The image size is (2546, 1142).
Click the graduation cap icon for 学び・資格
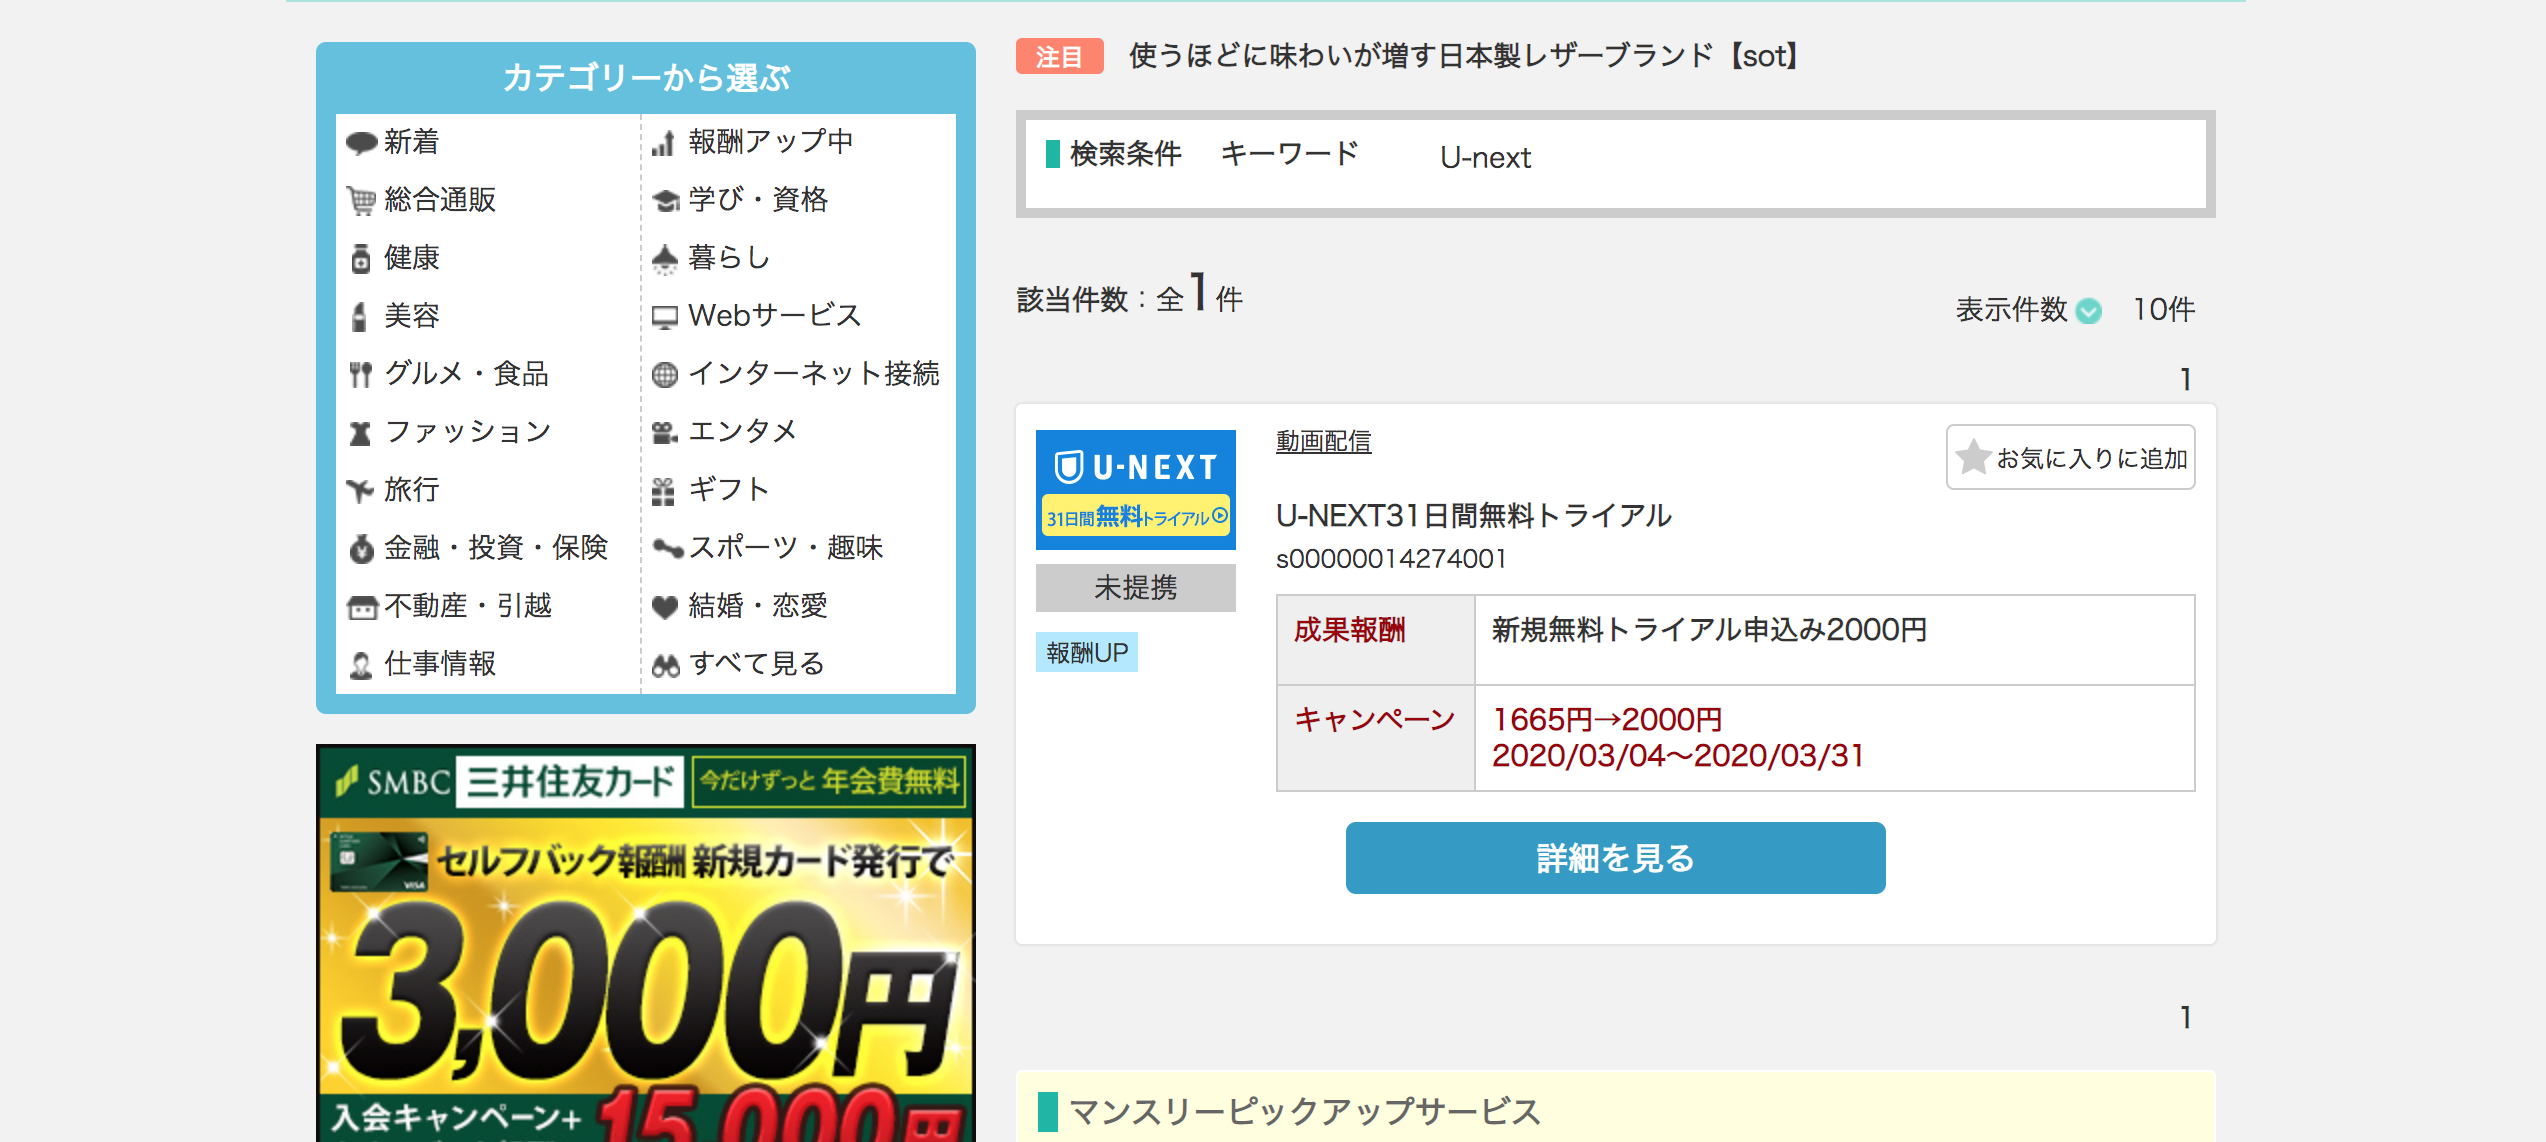tap(665, 201)
